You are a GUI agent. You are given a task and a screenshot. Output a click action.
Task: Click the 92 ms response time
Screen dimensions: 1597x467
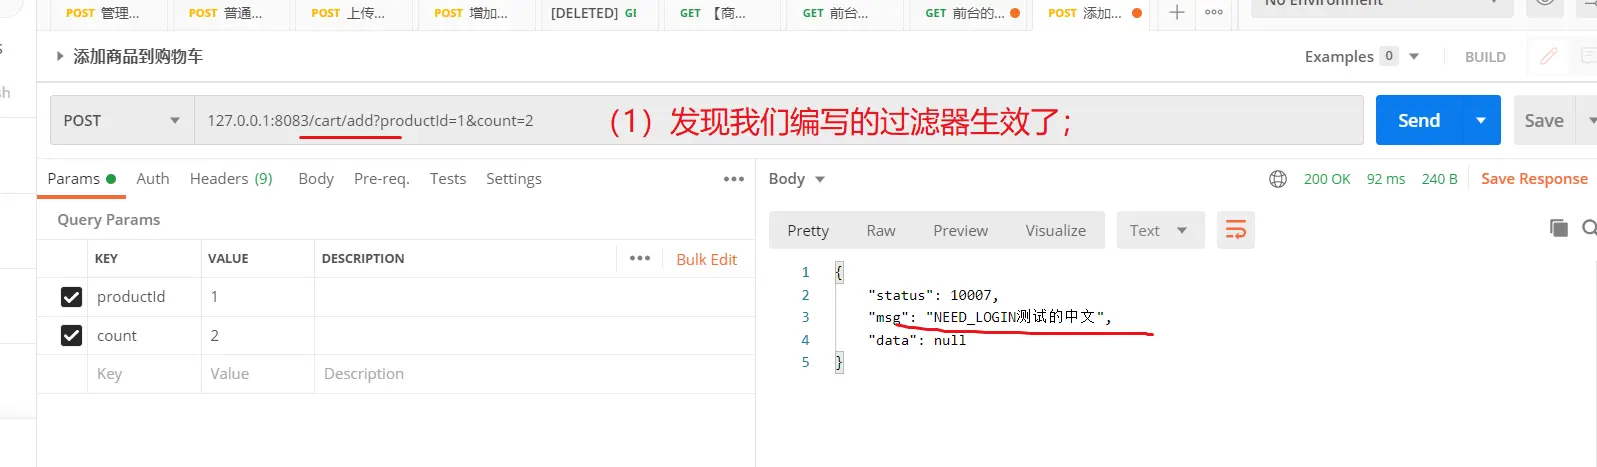[x=1386, y=179]
